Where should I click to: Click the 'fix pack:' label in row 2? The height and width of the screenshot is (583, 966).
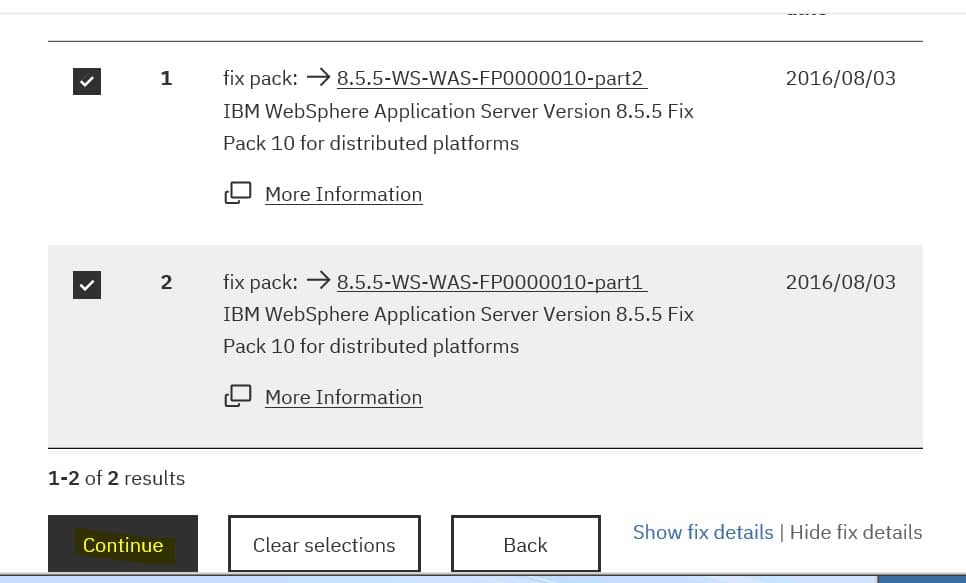(260, 282)
